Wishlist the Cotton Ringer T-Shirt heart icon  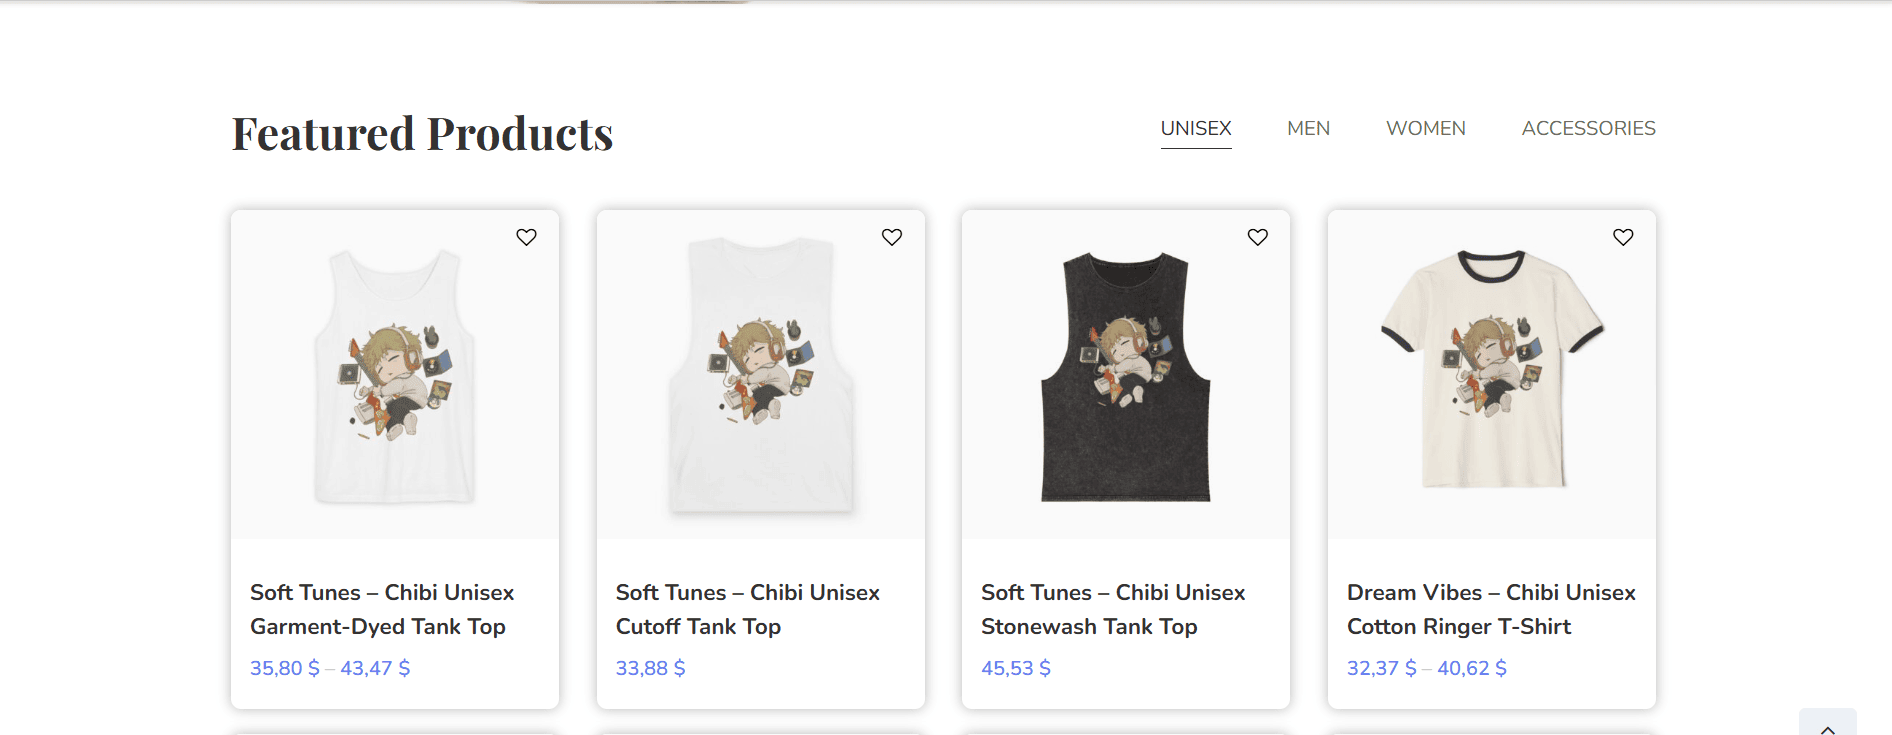coord(1623,237)
